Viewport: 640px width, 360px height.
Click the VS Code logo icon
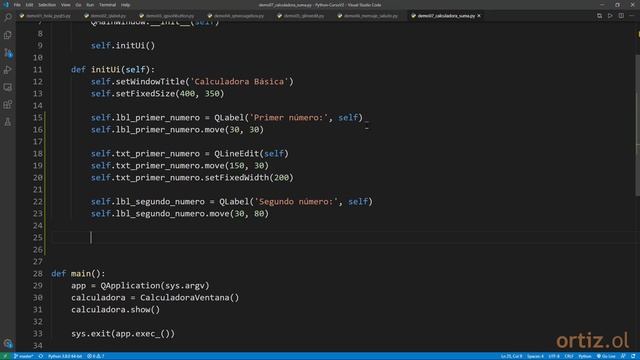pos(6,5)
